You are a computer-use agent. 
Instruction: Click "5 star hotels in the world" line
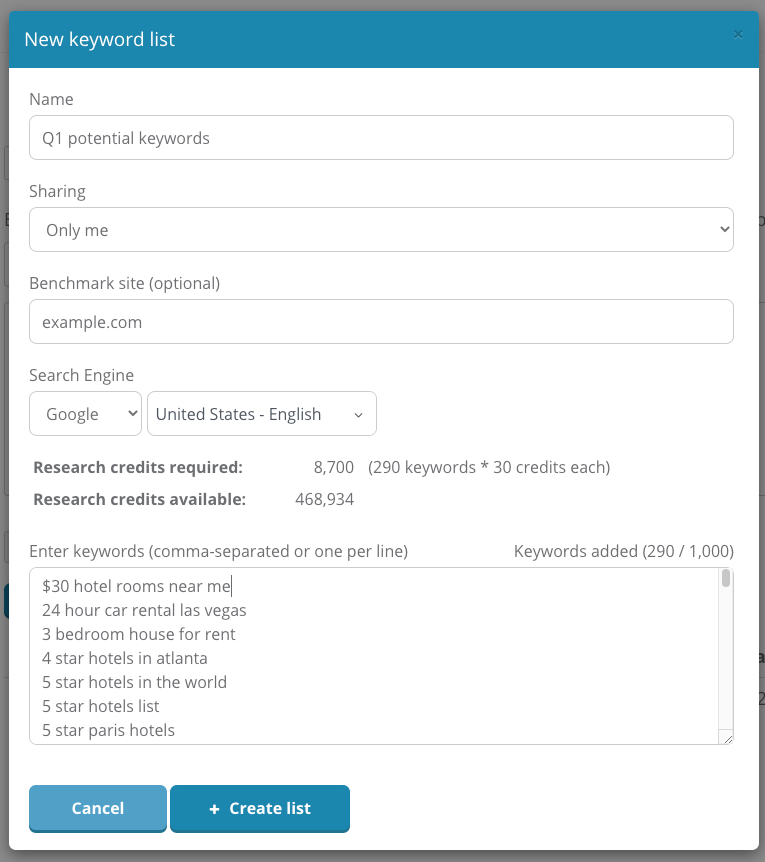point(134,682)
